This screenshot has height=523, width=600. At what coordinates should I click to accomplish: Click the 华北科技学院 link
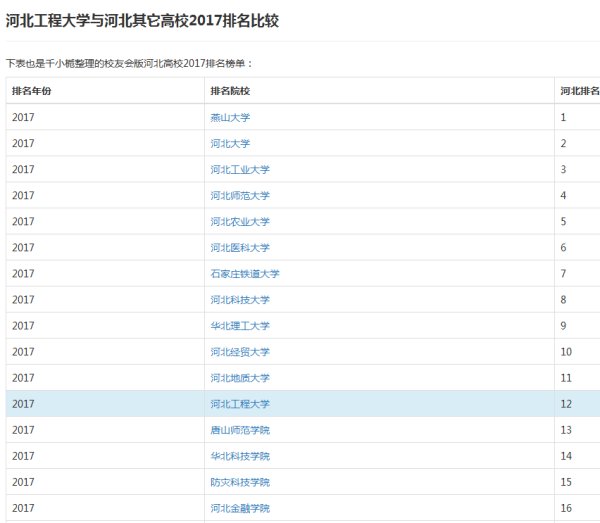240,456
